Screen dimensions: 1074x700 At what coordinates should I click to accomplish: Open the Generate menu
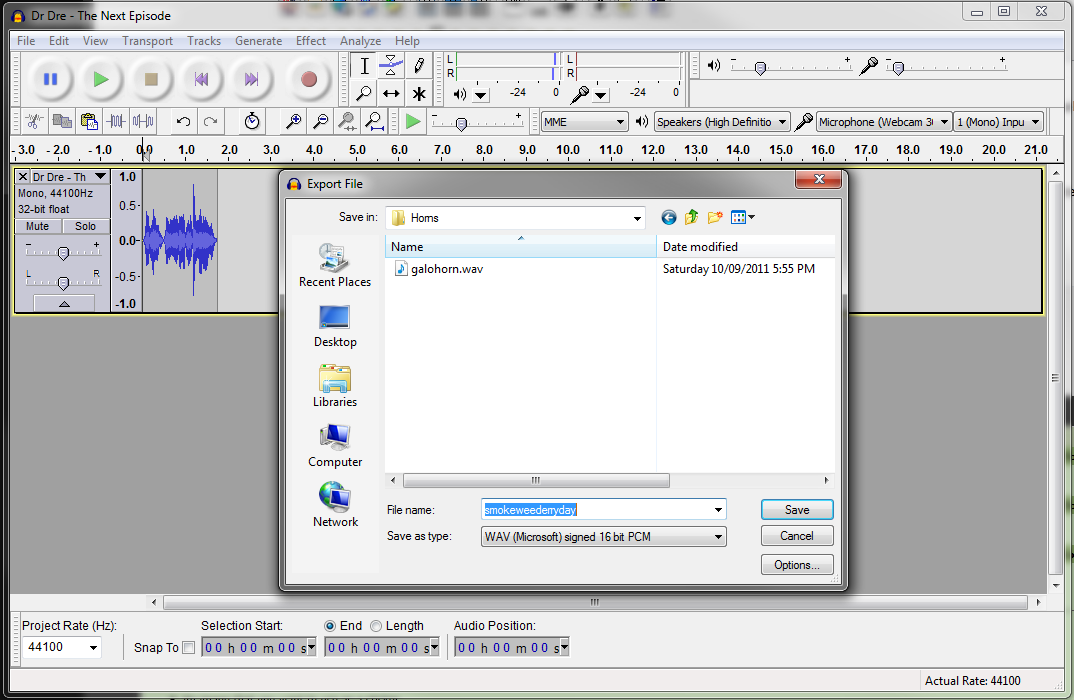pos(258,41)
